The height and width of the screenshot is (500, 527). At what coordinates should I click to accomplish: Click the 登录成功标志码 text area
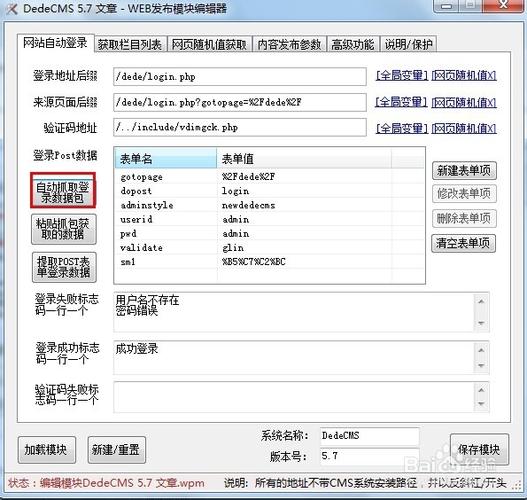point(293,358)
